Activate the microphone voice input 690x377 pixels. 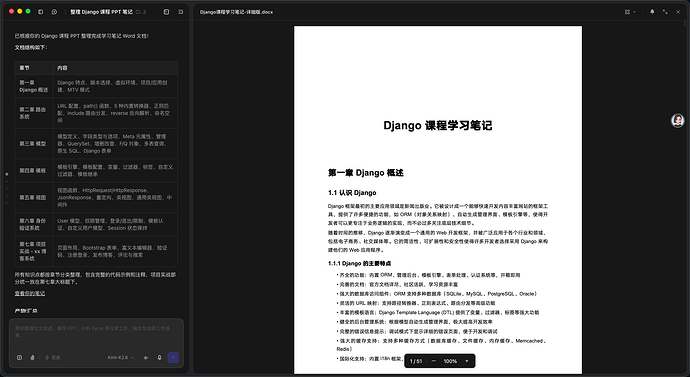click(159, 358)
